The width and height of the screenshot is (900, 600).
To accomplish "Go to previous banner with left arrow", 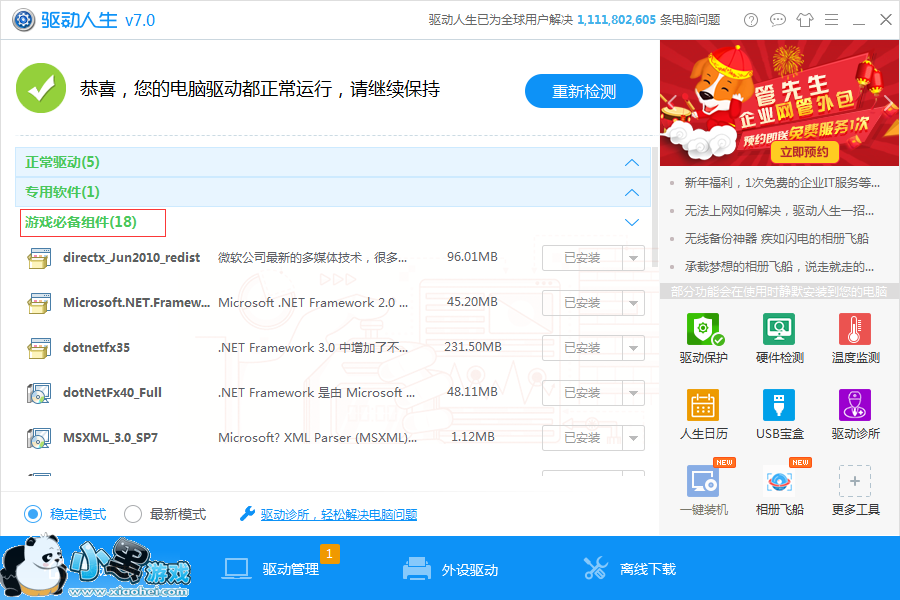I will (x=671, y=103).
